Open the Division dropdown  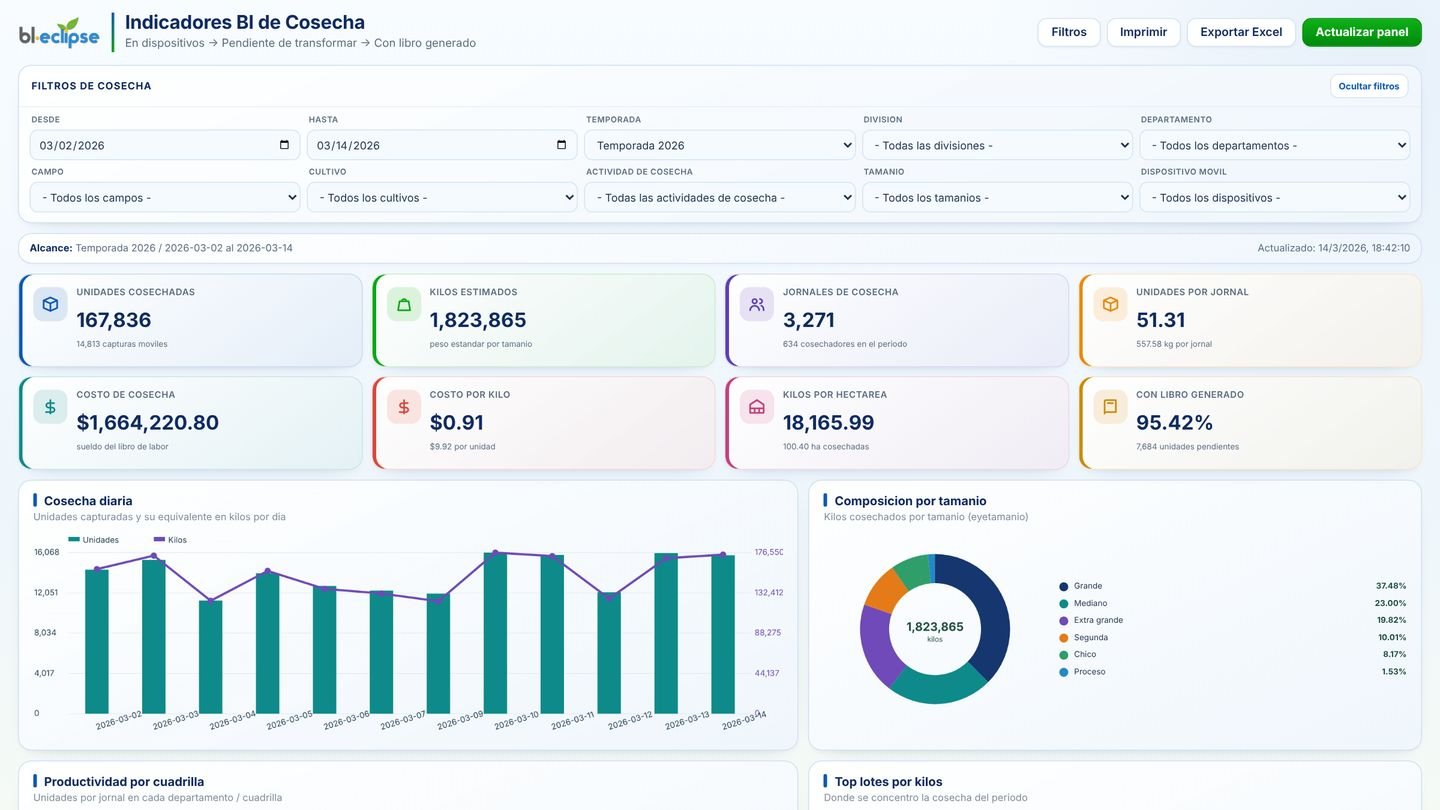pos(997,145)
